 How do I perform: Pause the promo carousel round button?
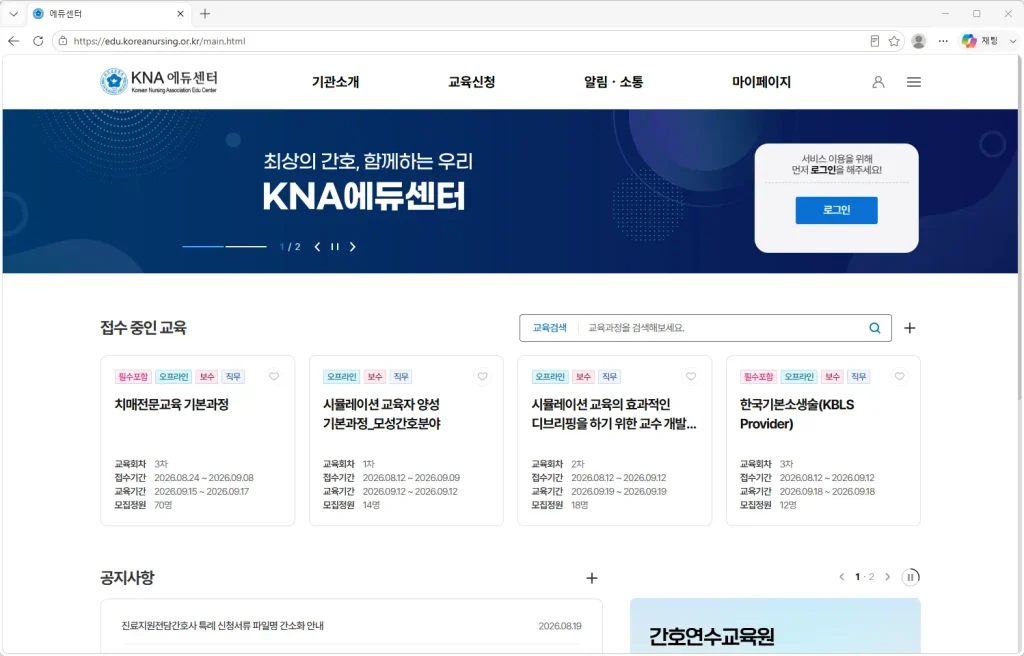click(x=910, y=577)
